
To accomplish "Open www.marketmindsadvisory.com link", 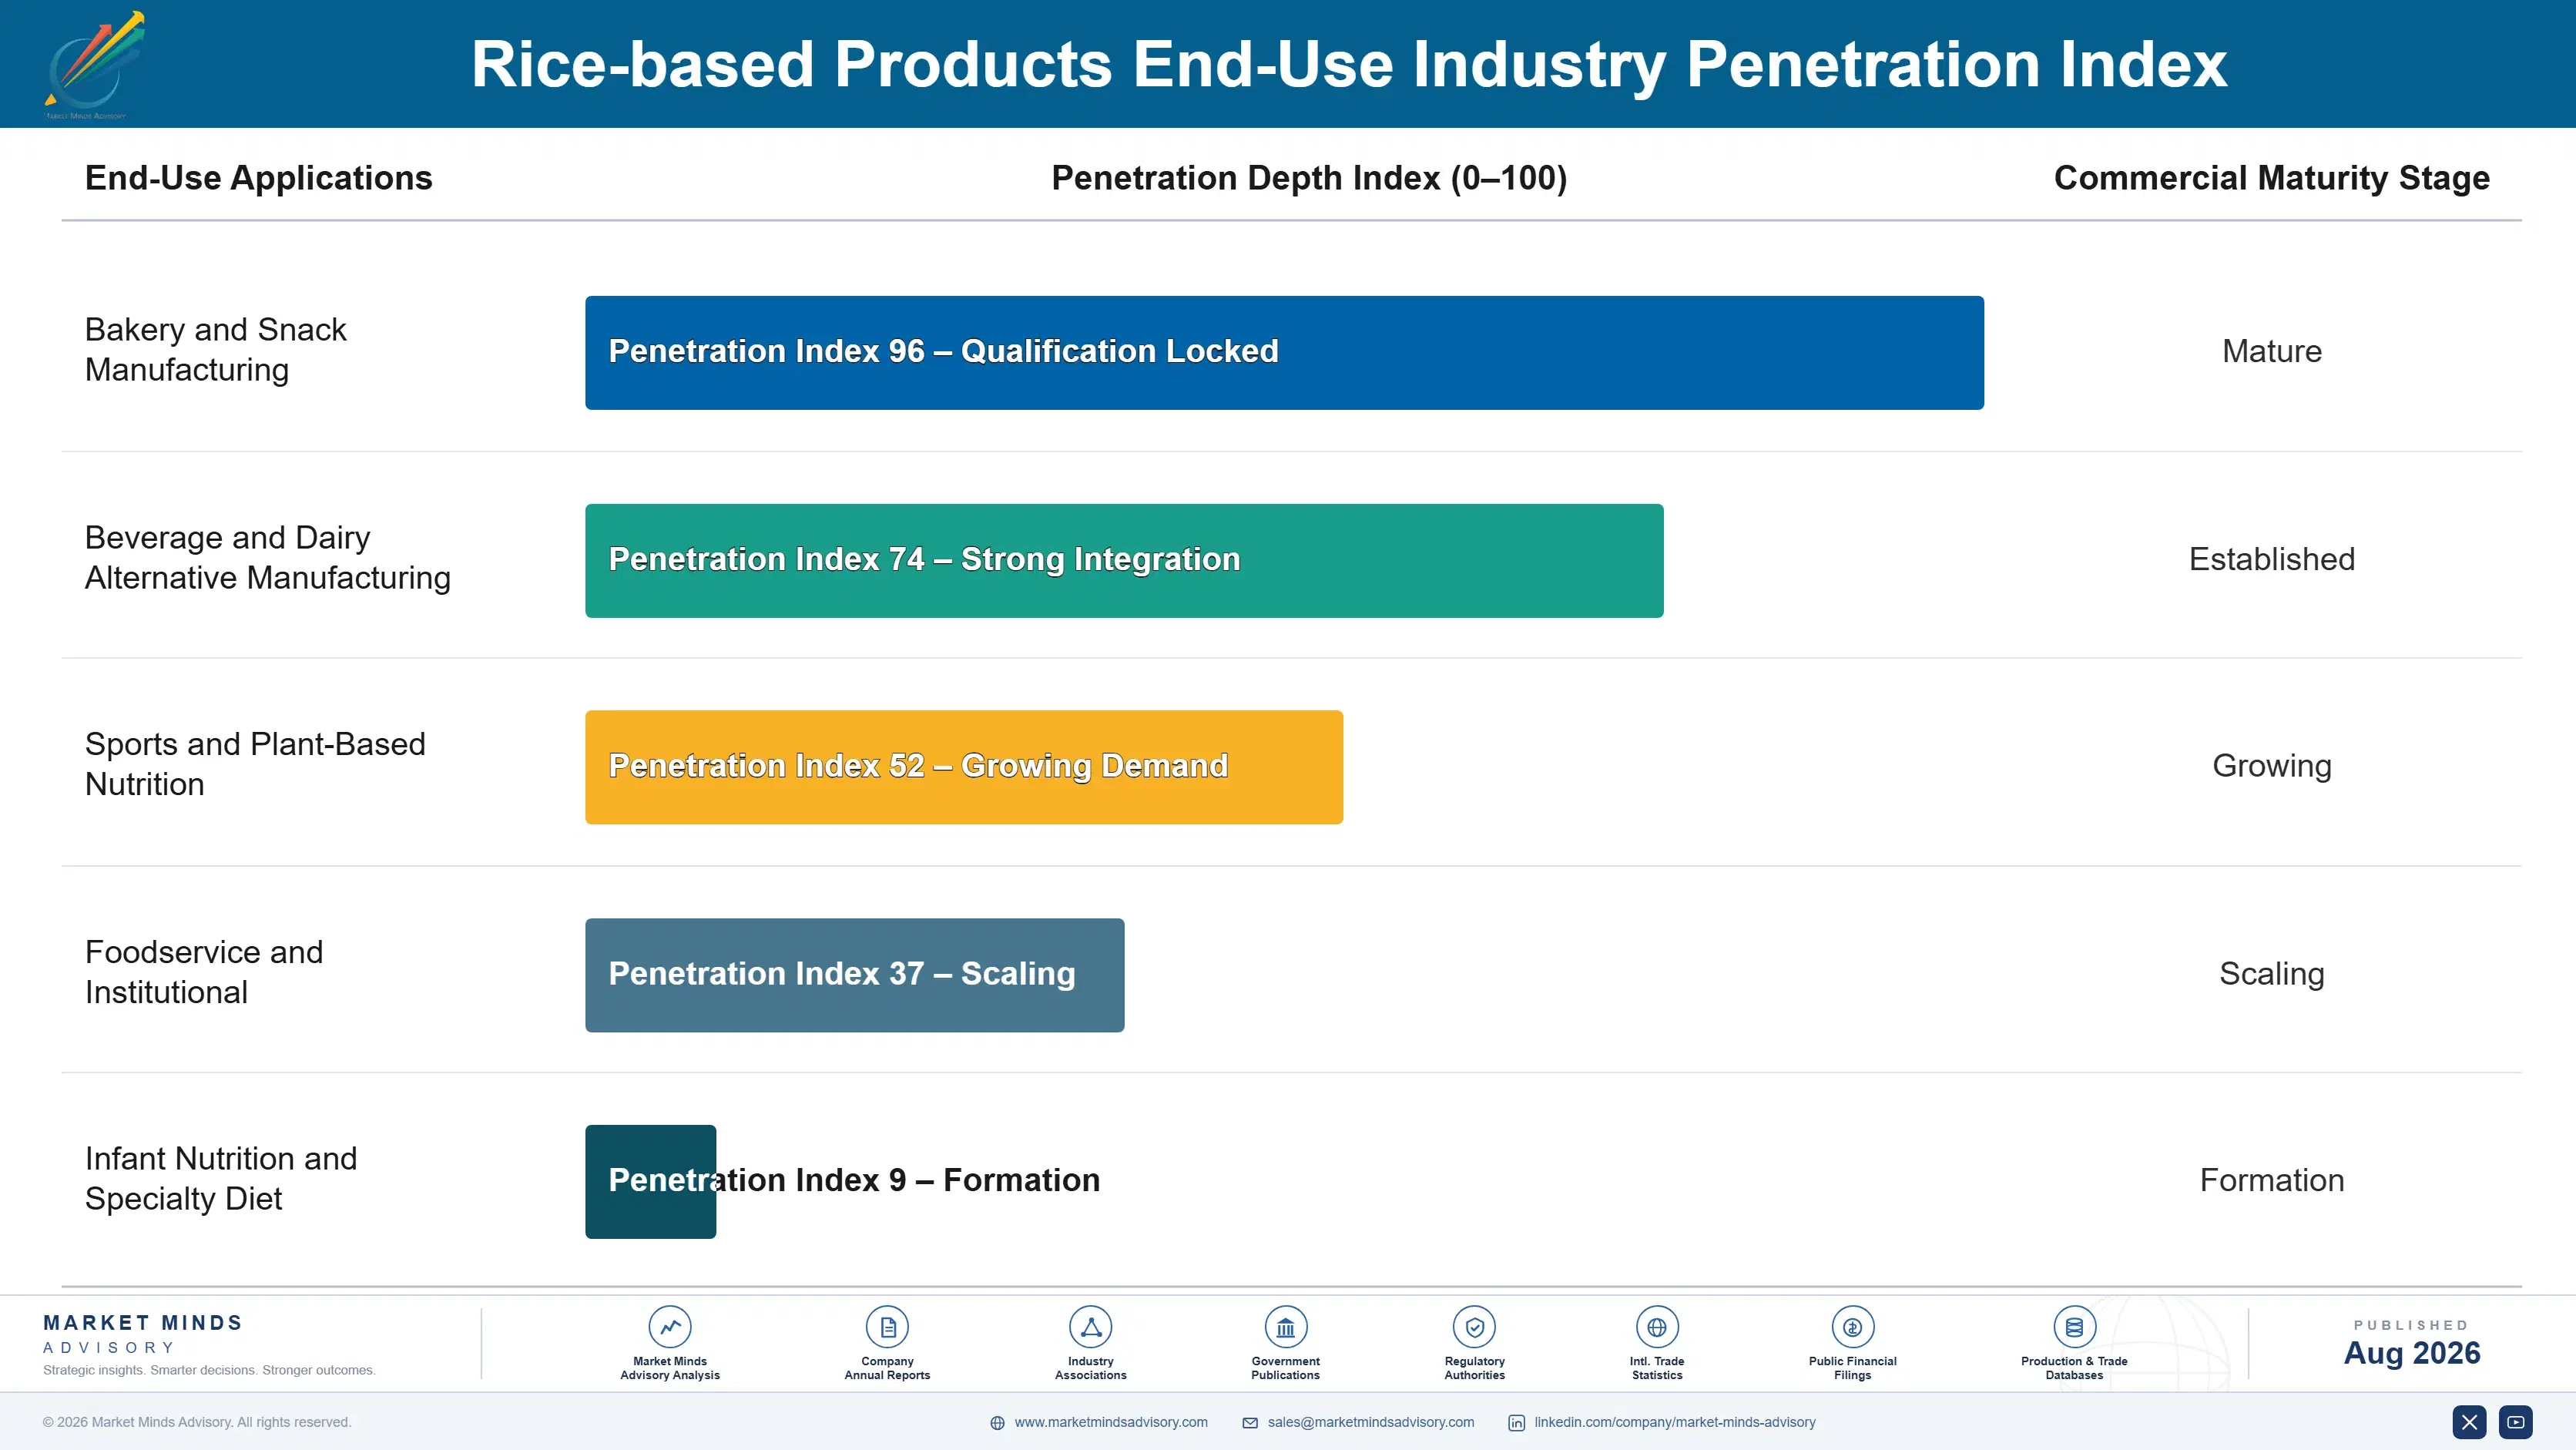I will tap(1111, 1422).
